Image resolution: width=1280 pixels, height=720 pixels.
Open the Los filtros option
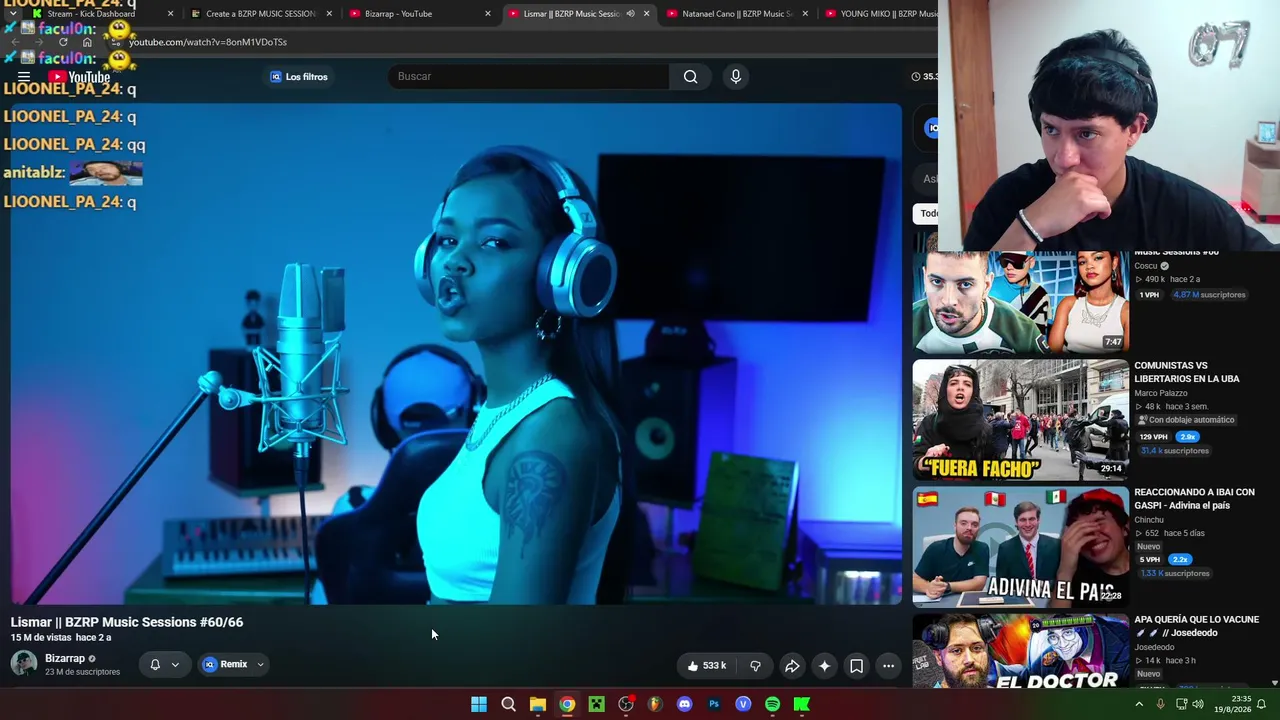pyautogui.click(x=298, y=77)
